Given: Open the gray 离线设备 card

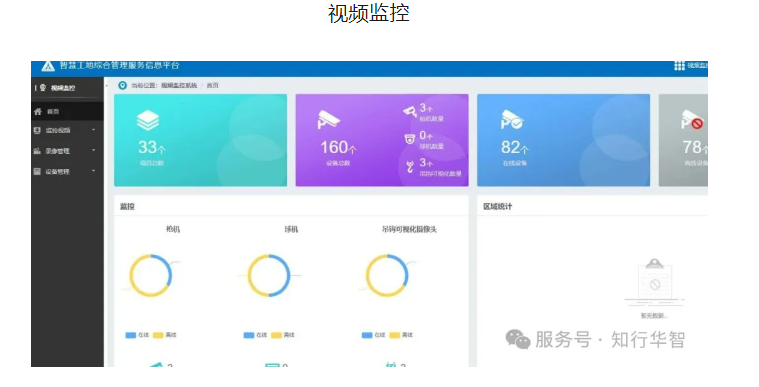Looking at the screenshot, I should [x=683, y=140].
